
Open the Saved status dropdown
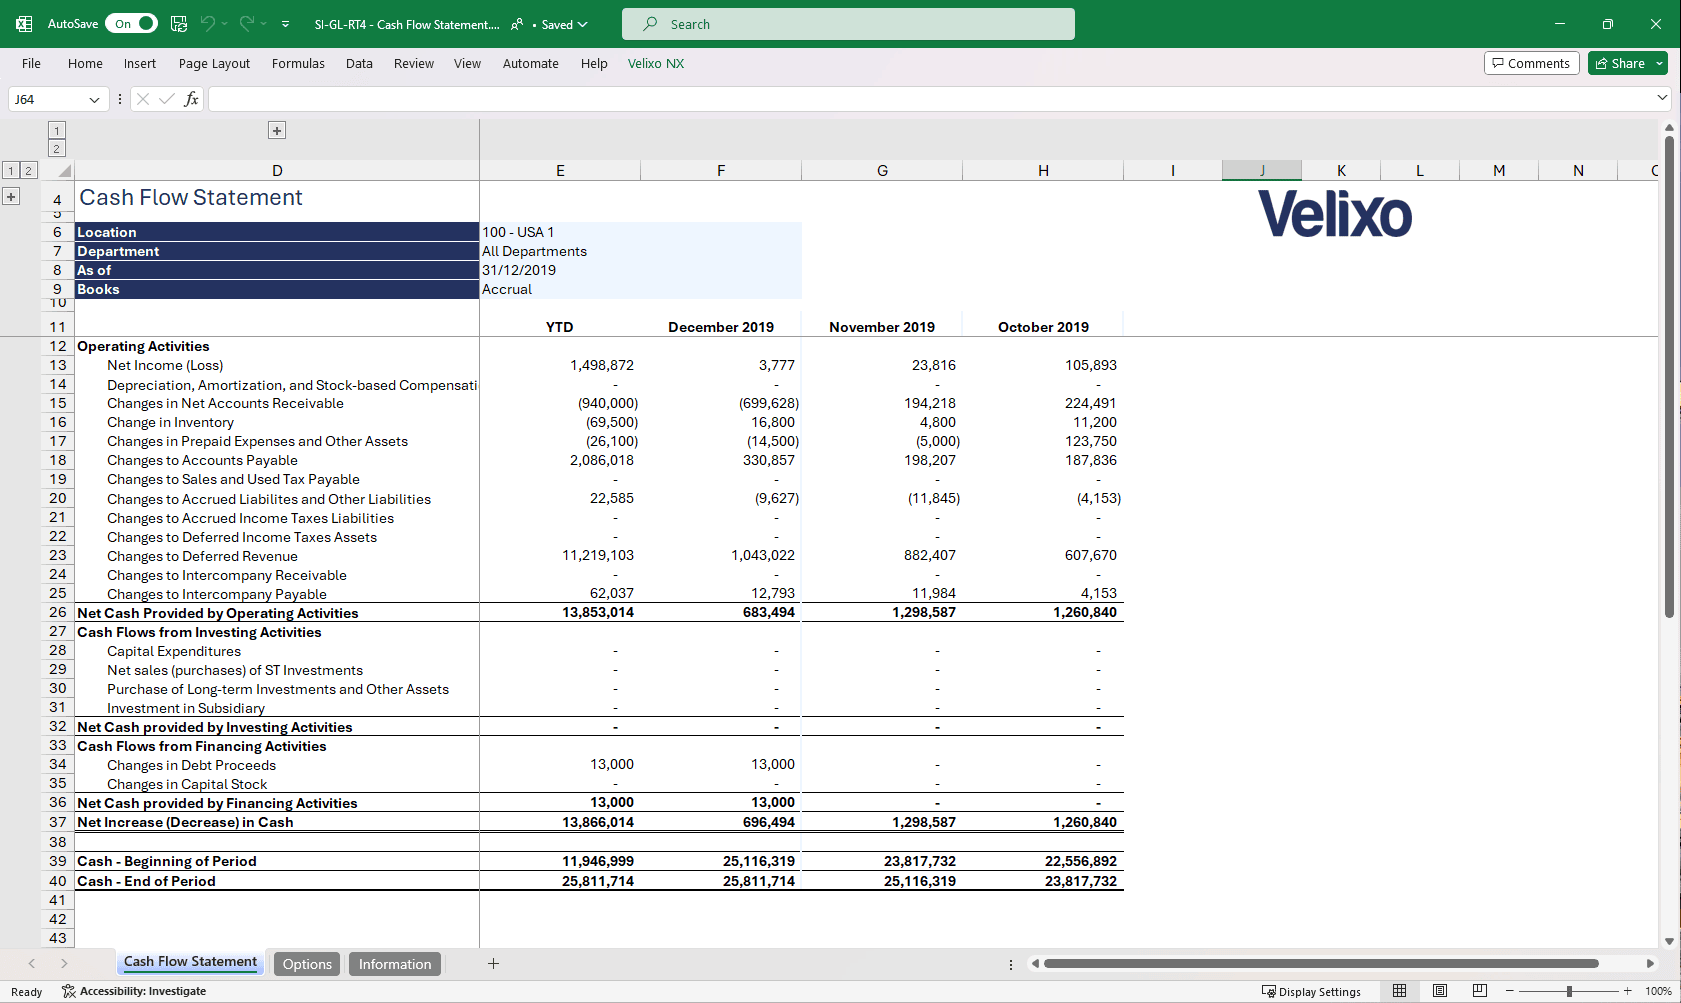pos(565,24)
